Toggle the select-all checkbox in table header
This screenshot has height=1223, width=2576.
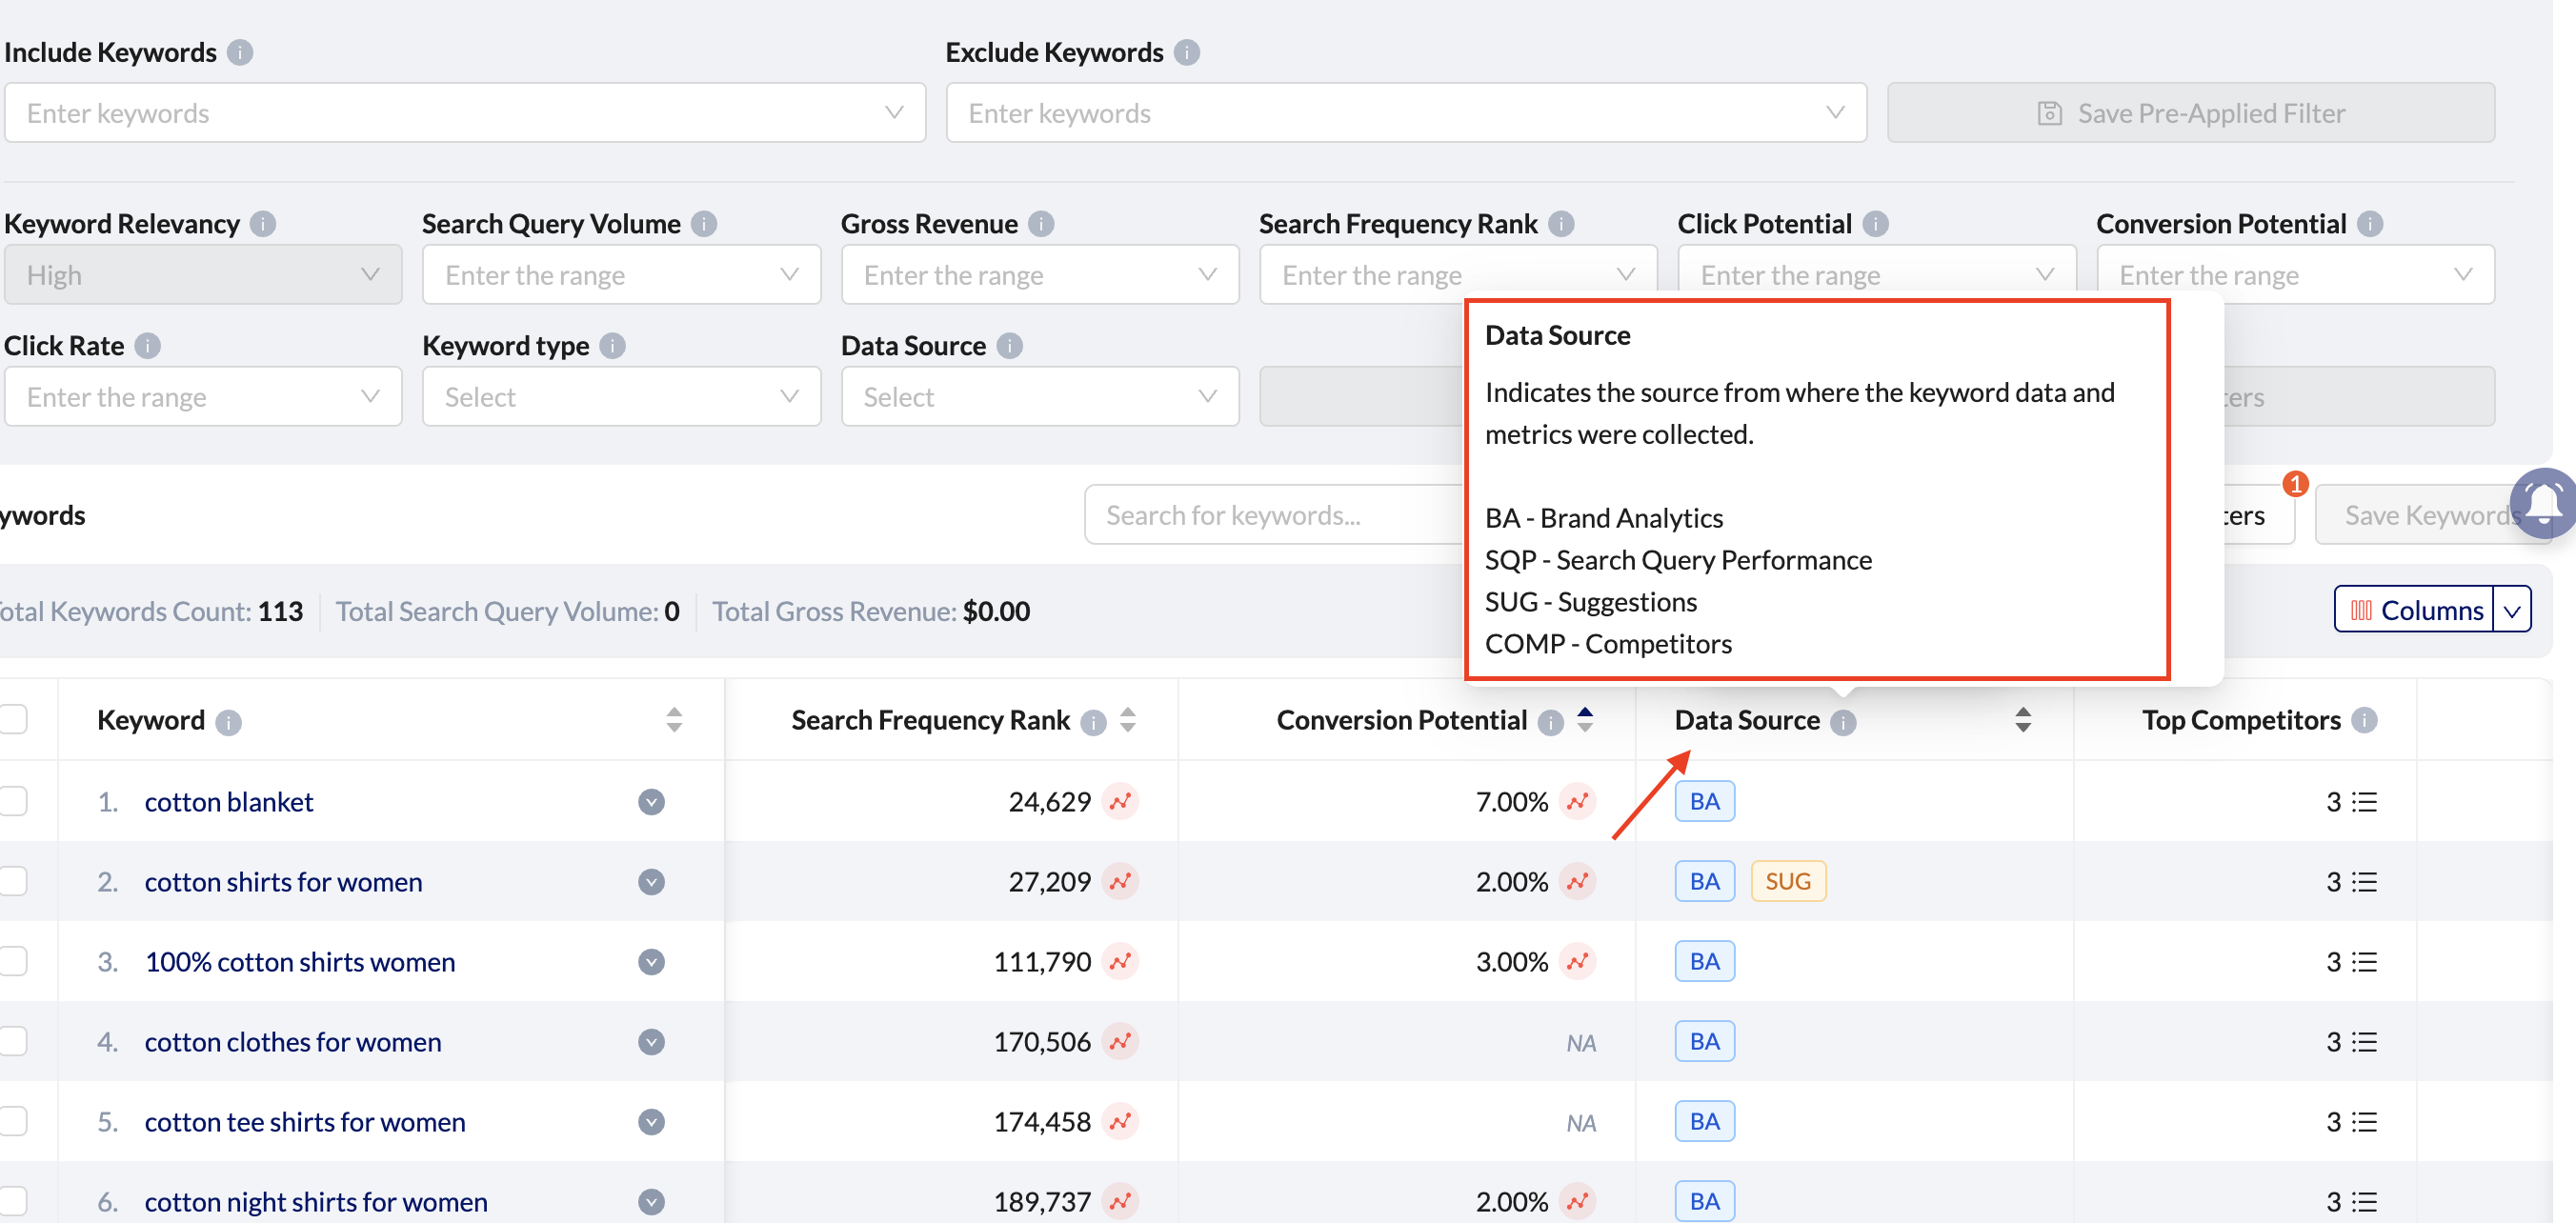point(14,720)
